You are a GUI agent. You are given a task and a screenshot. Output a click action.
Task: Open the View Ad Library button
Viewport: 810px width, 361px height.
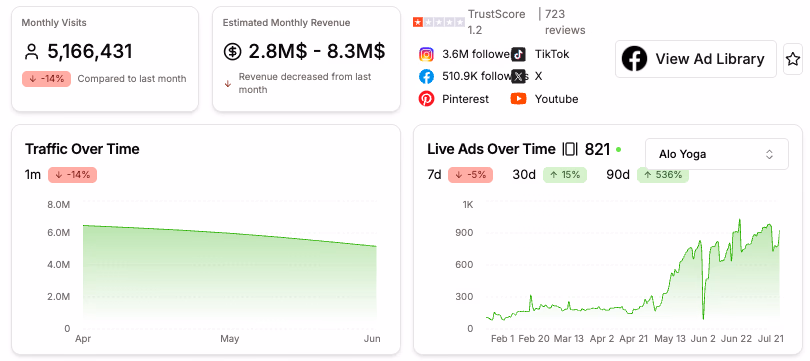point(696,59)
